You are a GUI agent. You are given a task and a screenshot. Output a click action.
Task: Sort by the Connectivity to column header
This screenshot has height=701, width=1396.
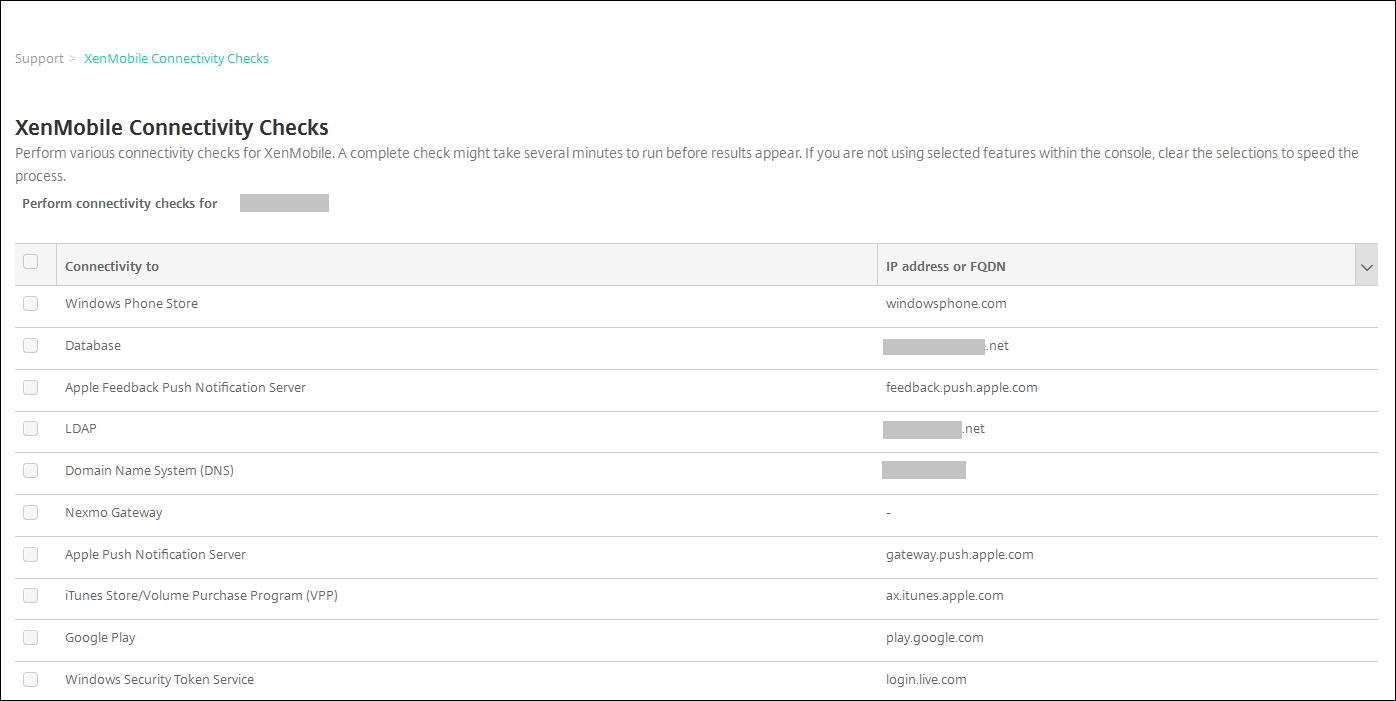pos(112,267)
